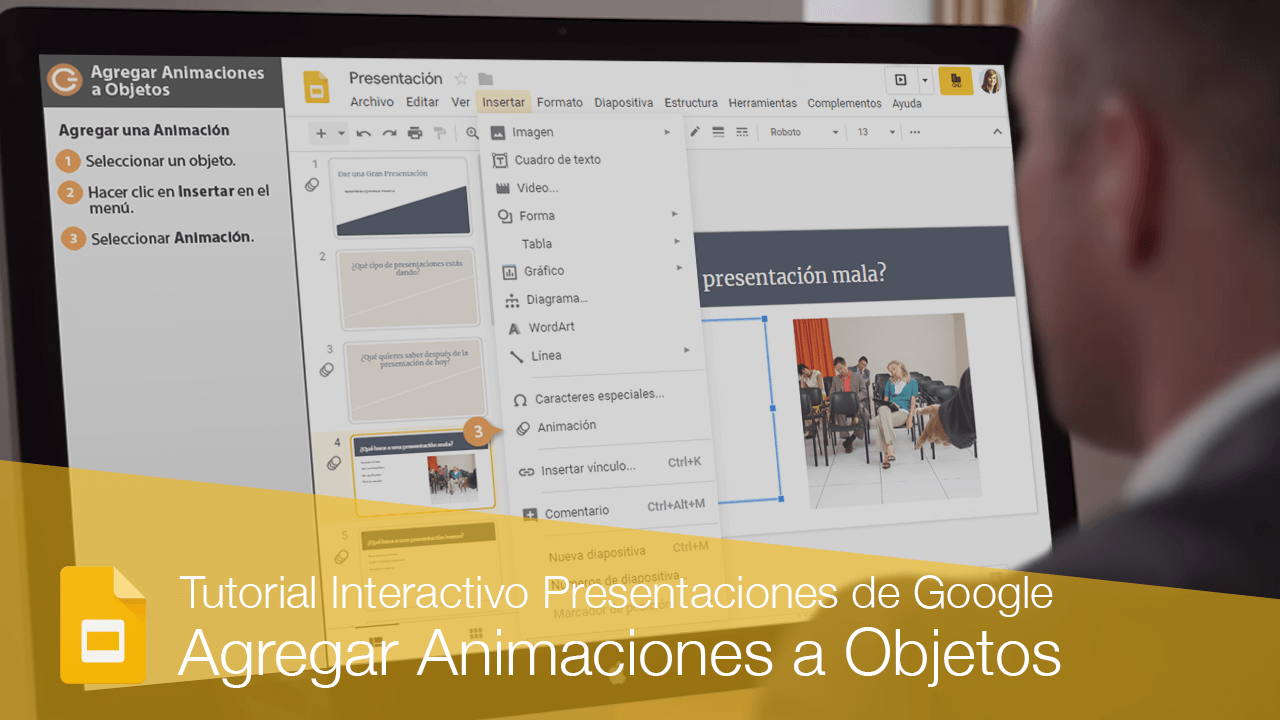Screen dimensions: 1280x720
Task: Expand the Gráfico submenu
Action: pyautogui.click(x=592, y=271)
